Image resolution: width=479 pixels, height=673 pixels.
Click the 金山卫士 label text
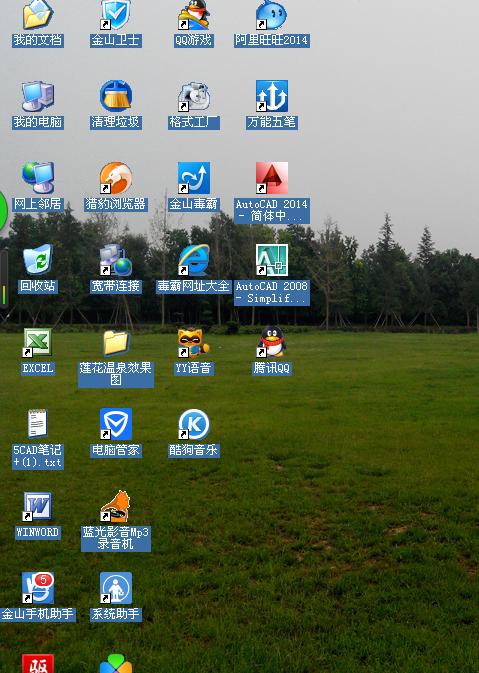coord(116,40)
